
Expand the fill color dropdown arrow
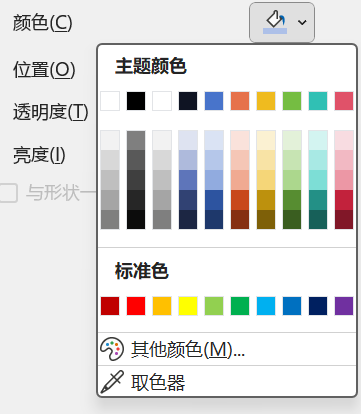tap(302, 23)
